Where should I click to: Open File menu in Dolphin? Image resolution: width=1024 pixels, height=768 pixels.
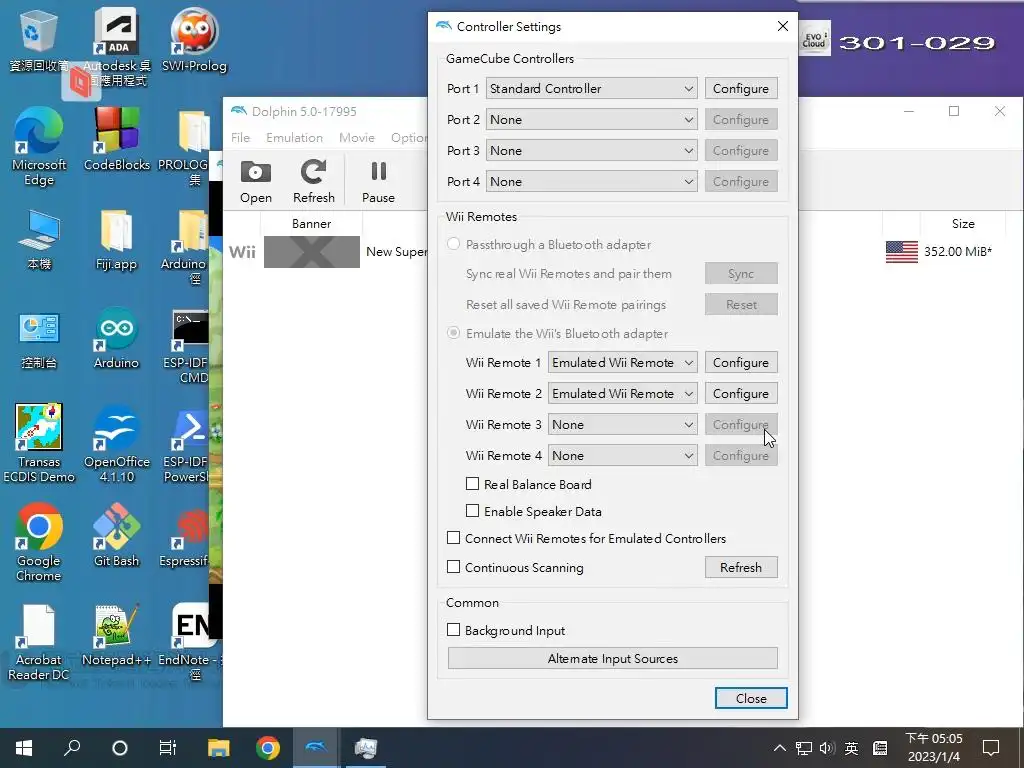pyautogui.click(x=240, y=138)
